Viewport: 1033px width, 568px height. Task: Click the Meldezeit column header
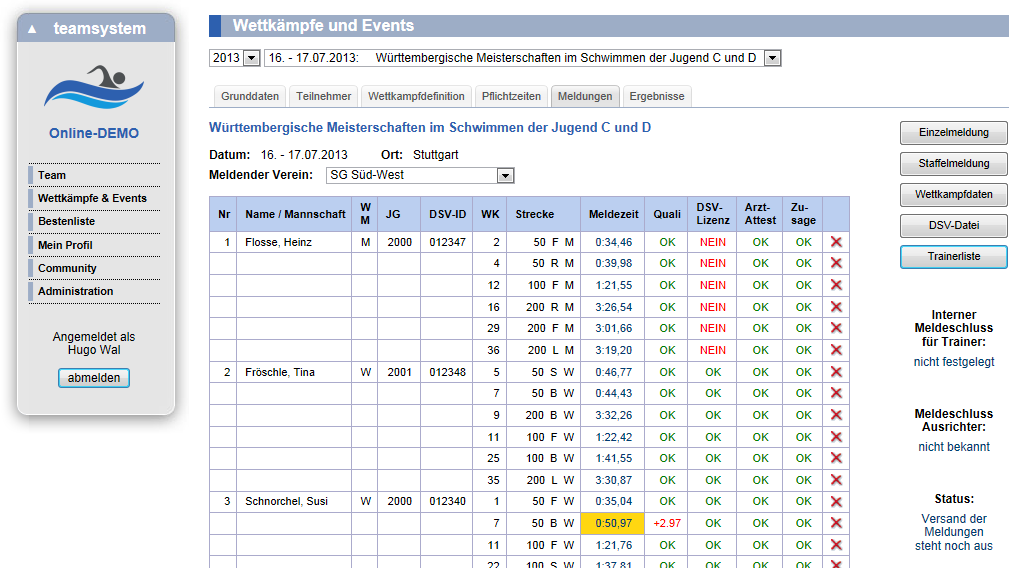click(613, 214)
